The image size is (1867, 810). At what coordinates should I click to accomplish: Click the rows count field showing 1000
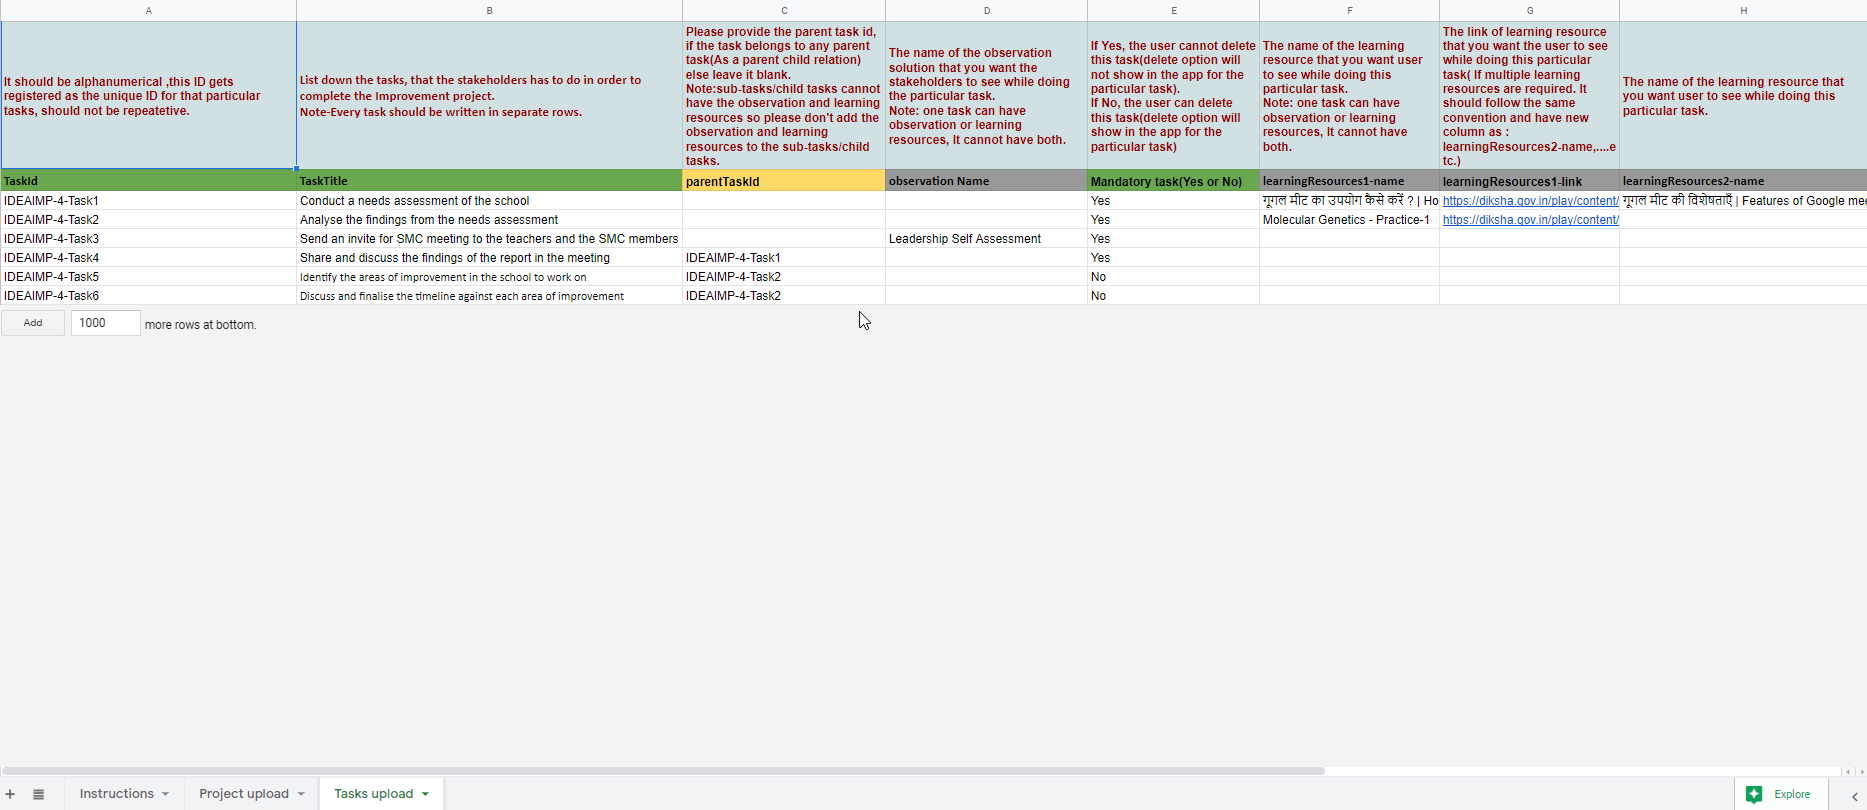[x=105, y=323]
